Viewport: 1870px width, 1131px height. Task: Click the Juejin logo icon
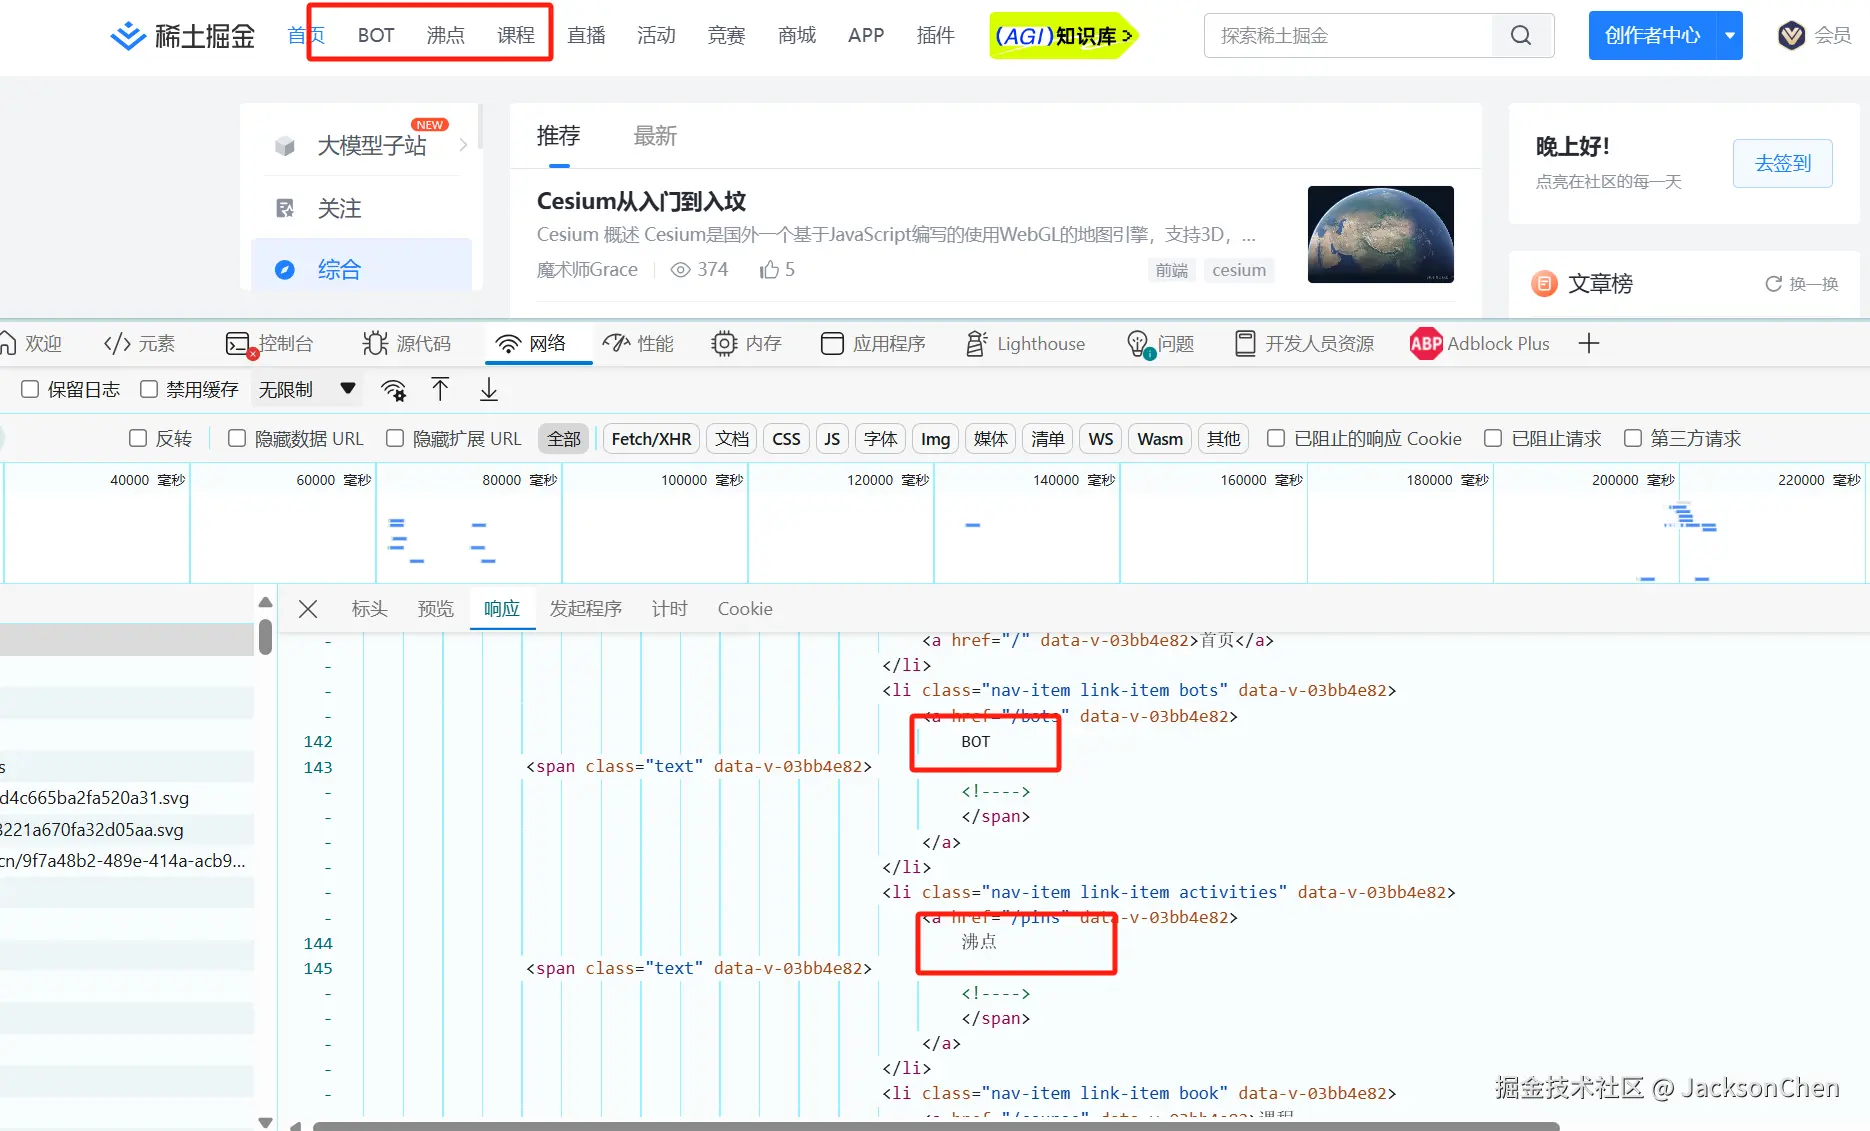[x=127, y=36]
